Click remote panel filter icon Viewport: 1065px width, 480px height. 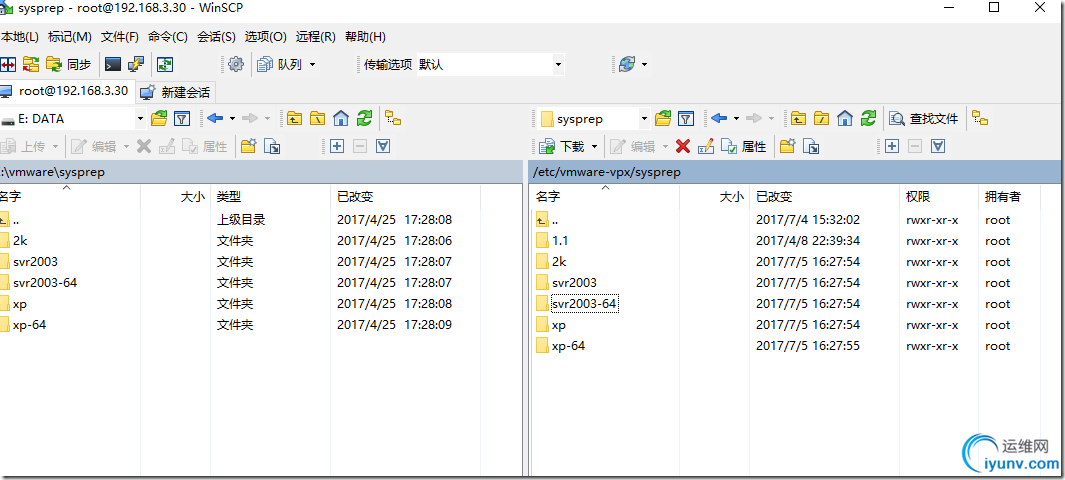coord(686,119)
